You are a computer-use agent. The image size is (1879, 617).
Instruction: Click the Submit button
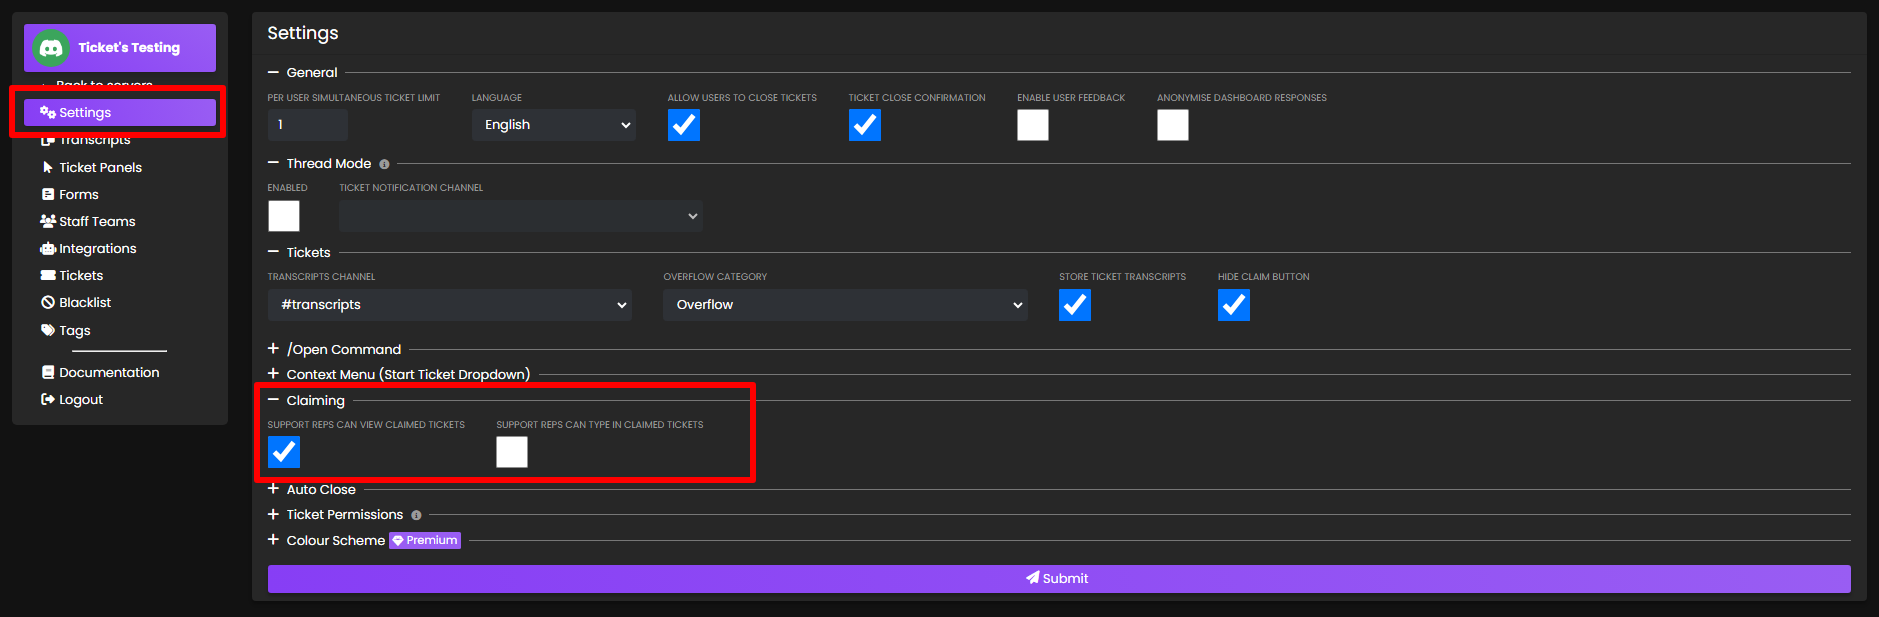click(1059, 579)
